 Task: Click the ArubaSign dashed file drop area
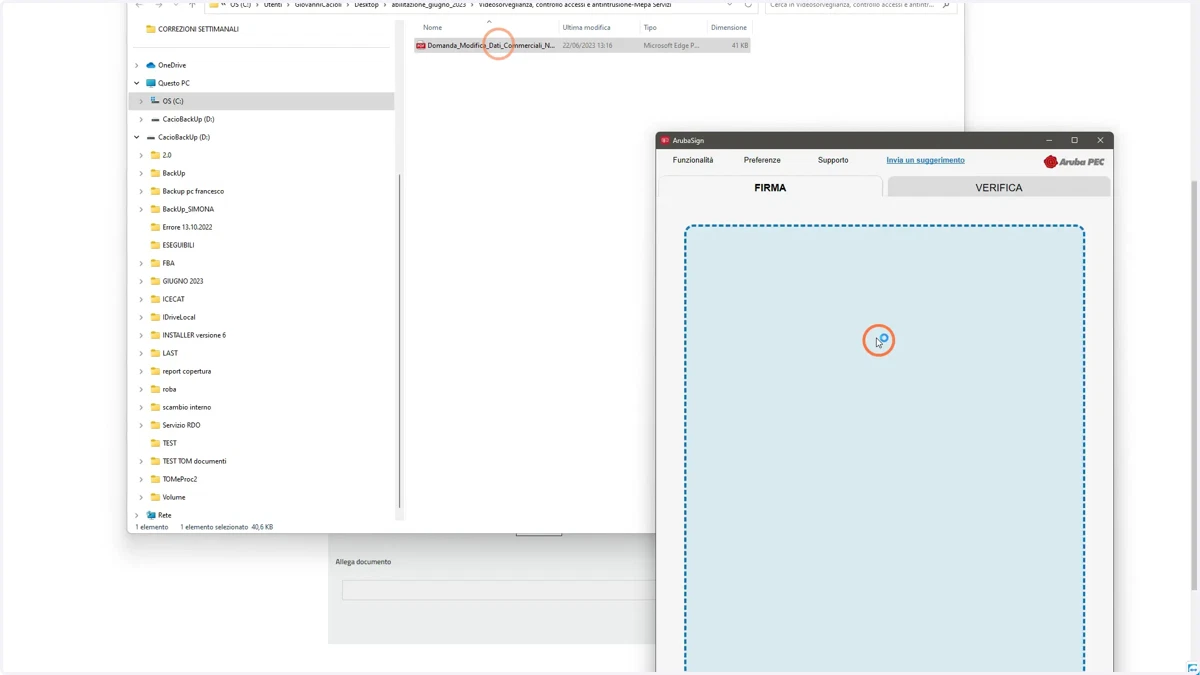(884, 449)
